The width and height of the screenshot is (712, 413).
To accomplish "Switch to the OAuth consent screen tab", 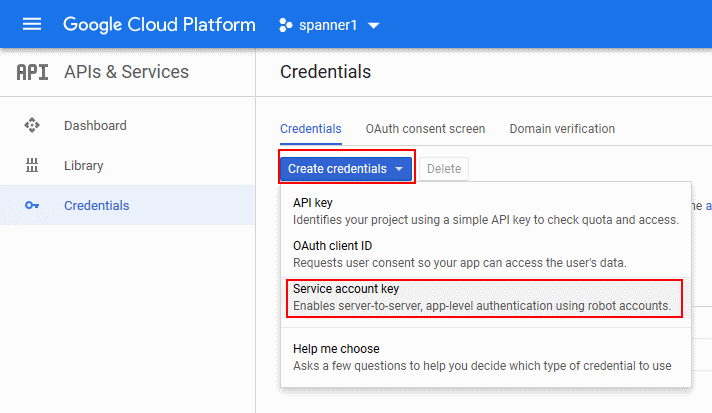I will pyautogui.click(x=425, y=129).
